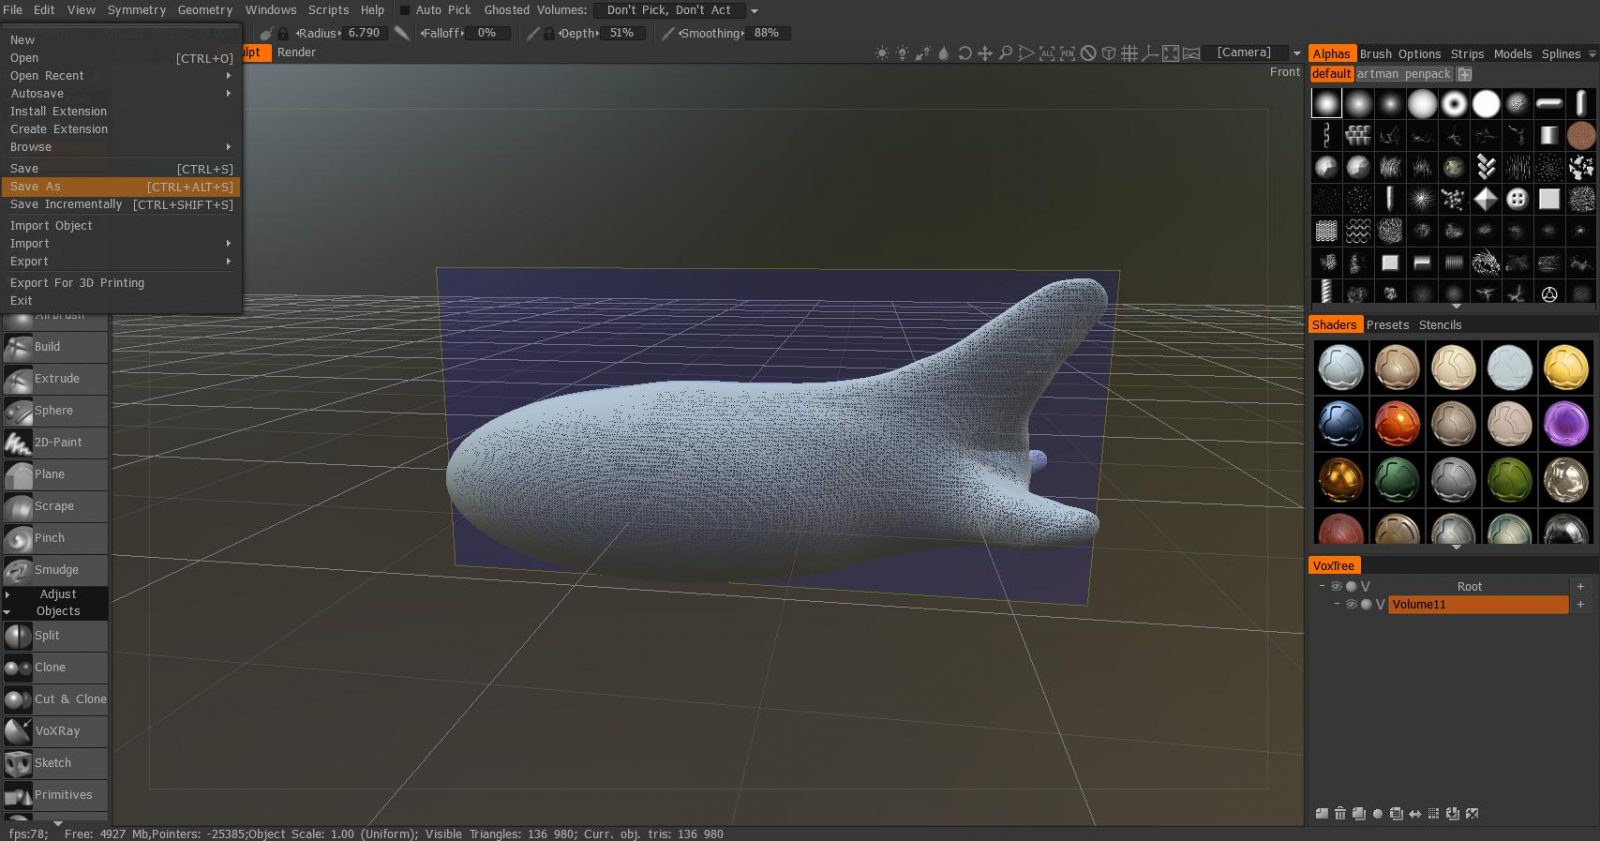Pick the purple shader sphere
Image resolution: width=1600 pixels, height=841 pixels.
[x=1565, y=424]
